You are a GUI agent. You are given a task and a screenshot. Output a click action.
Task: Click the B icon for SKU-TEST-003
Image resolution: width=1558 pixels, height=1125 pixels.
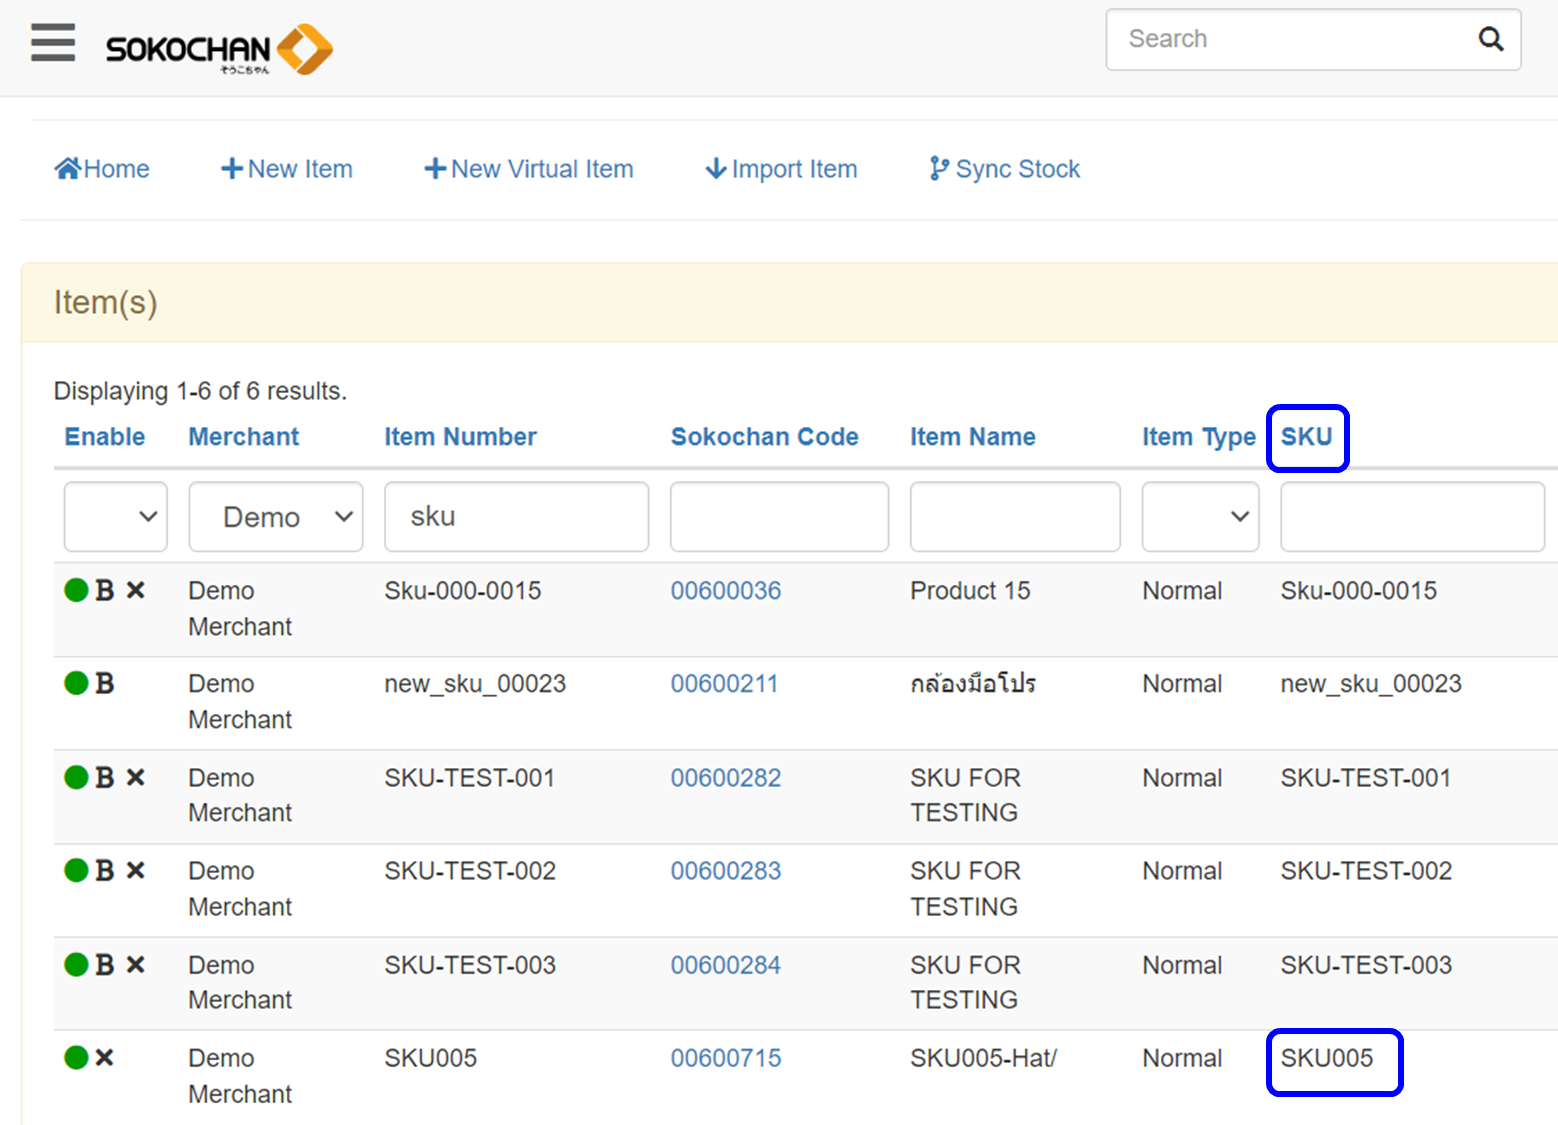point(105,965)
